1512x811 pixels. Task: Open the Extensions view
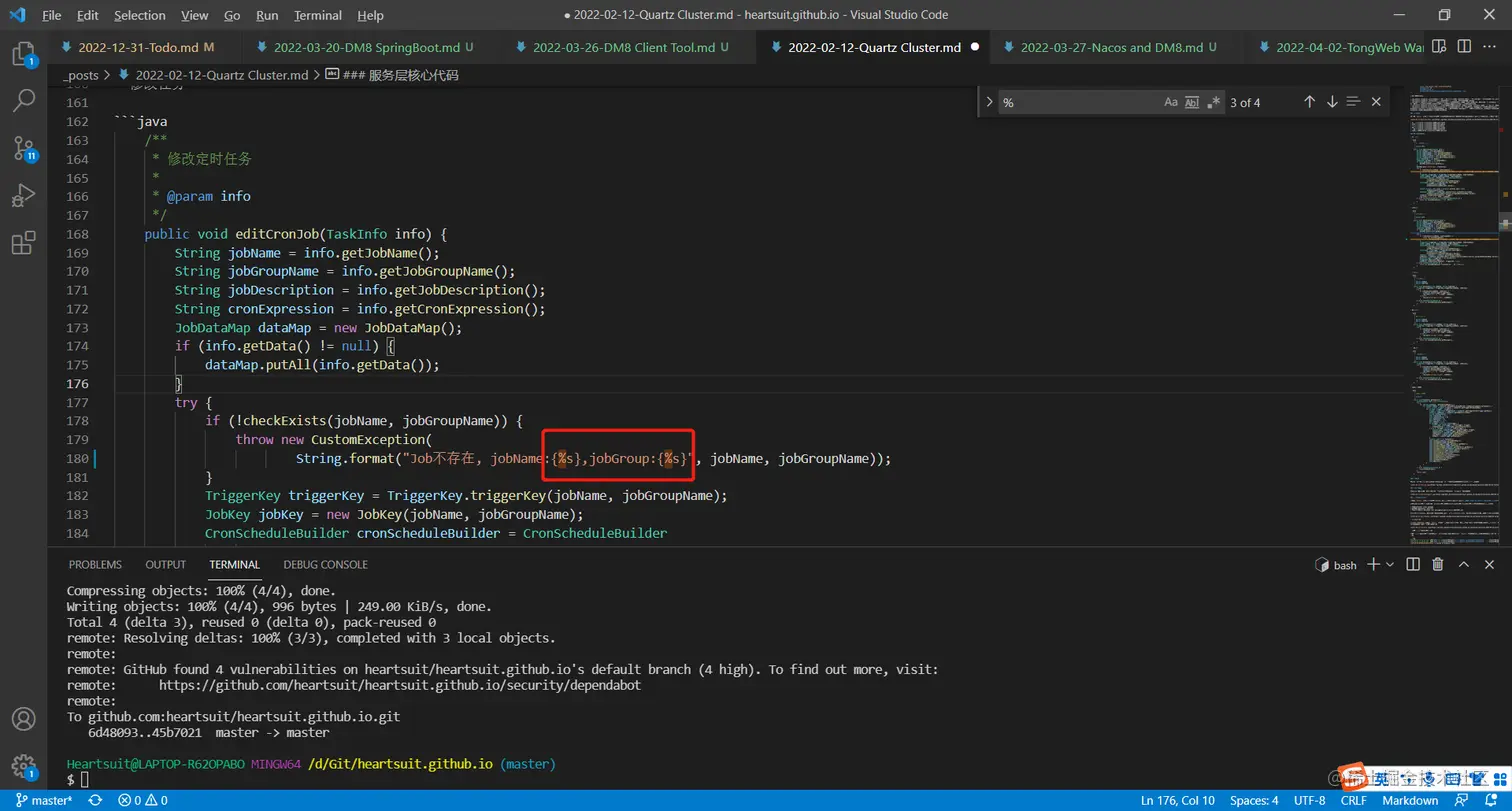(x=23, y=242)
